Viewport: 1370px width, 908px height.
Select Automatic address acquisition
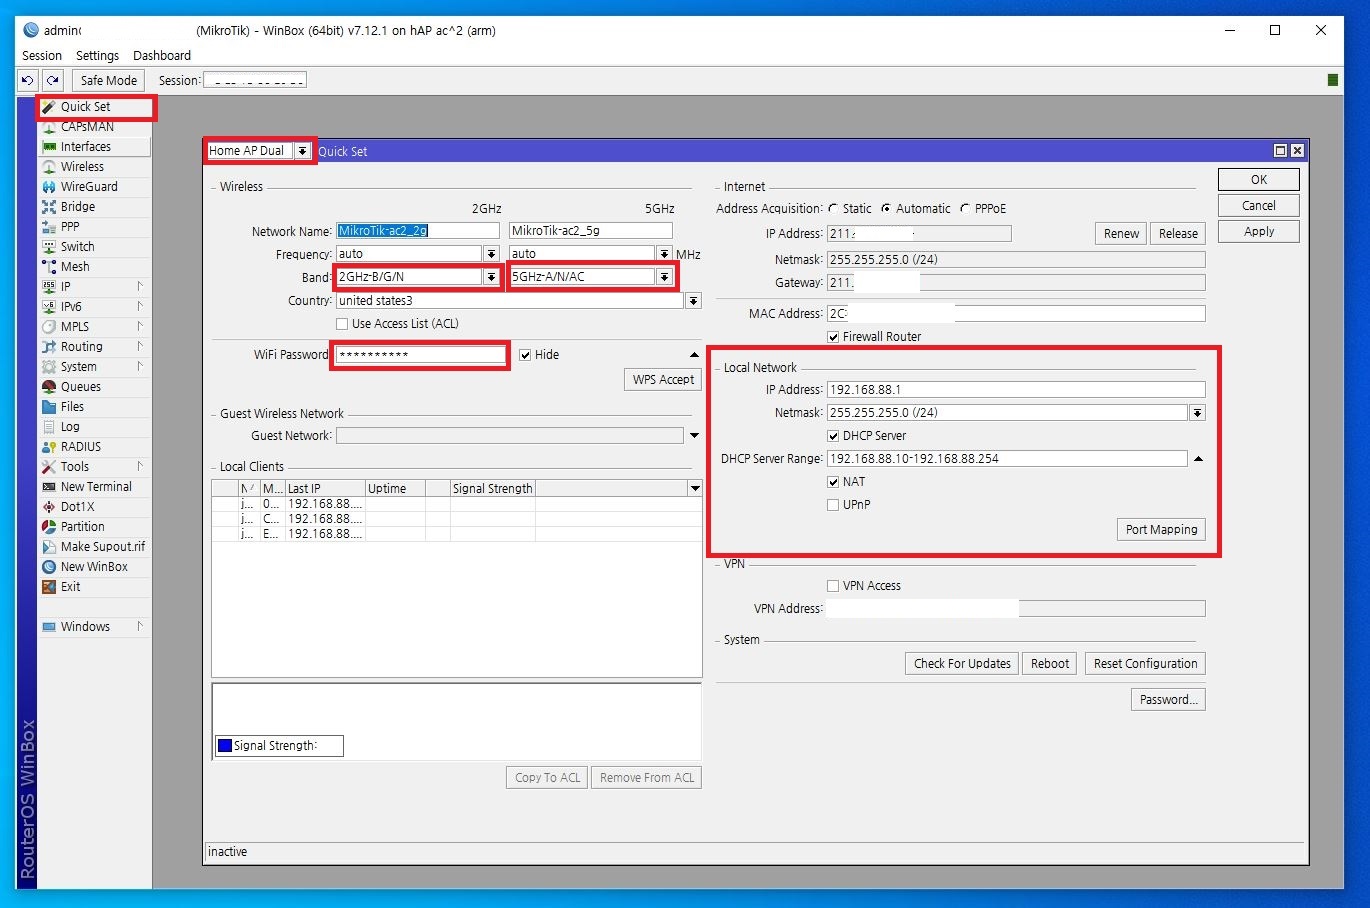[x=886, y=209]
